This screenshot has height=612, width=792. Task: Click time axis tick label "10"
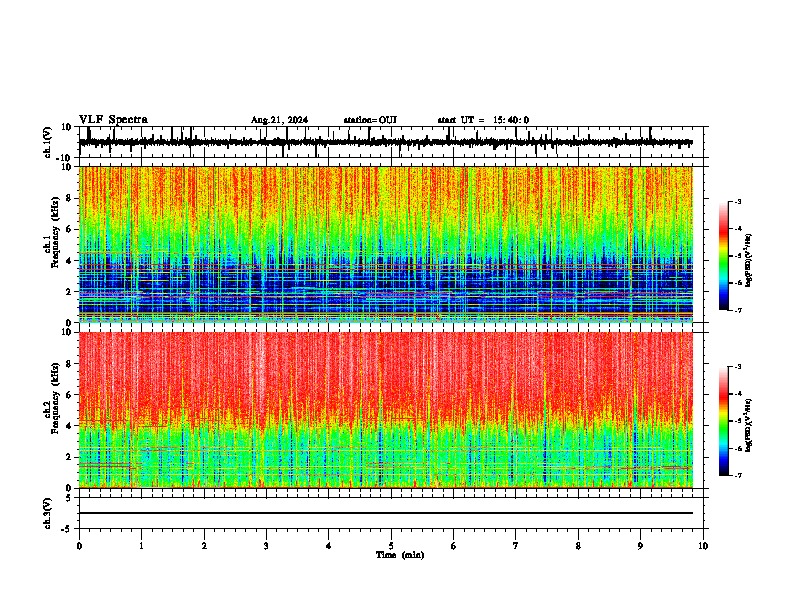(703, 546)
